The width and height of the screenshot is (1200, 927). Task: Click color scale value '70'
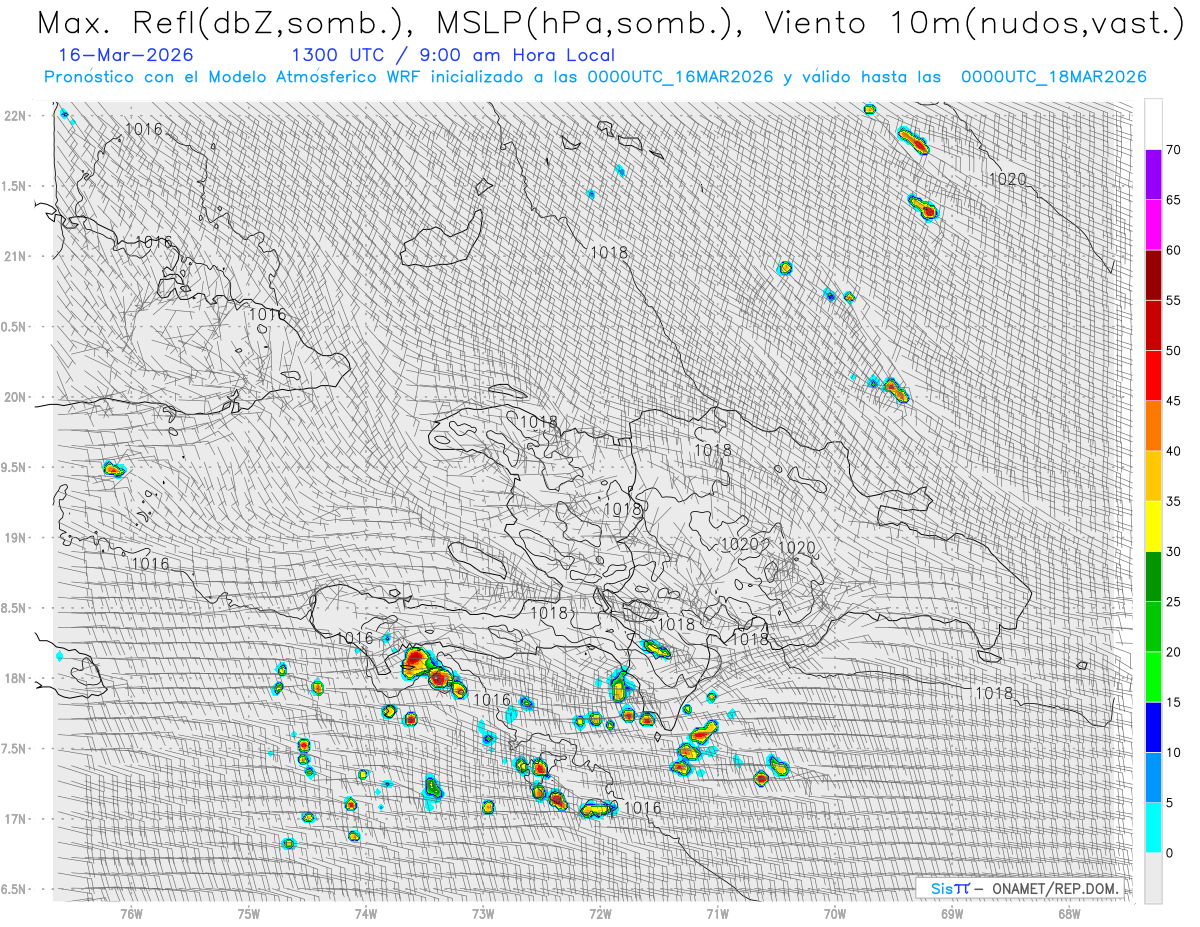click(x=1173, y=150)
